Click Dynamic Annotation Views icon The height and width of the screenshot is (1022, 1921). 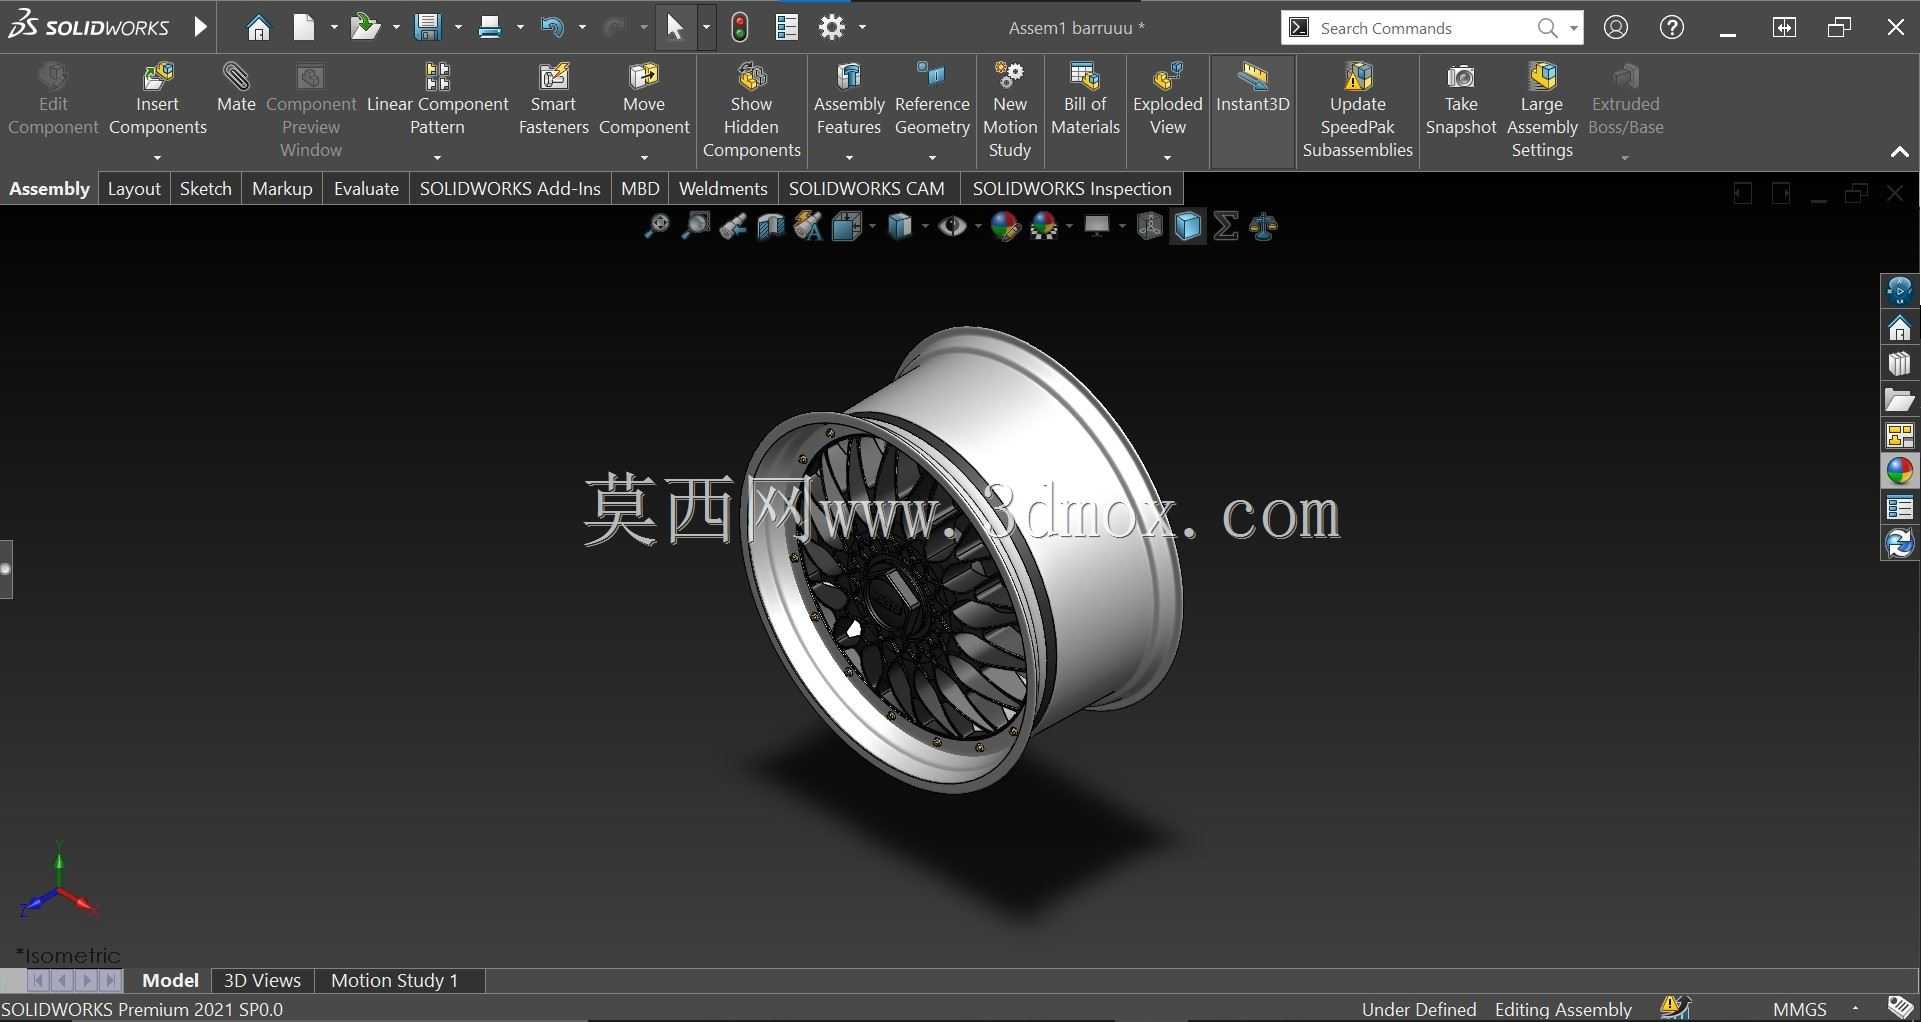[808, 227]
